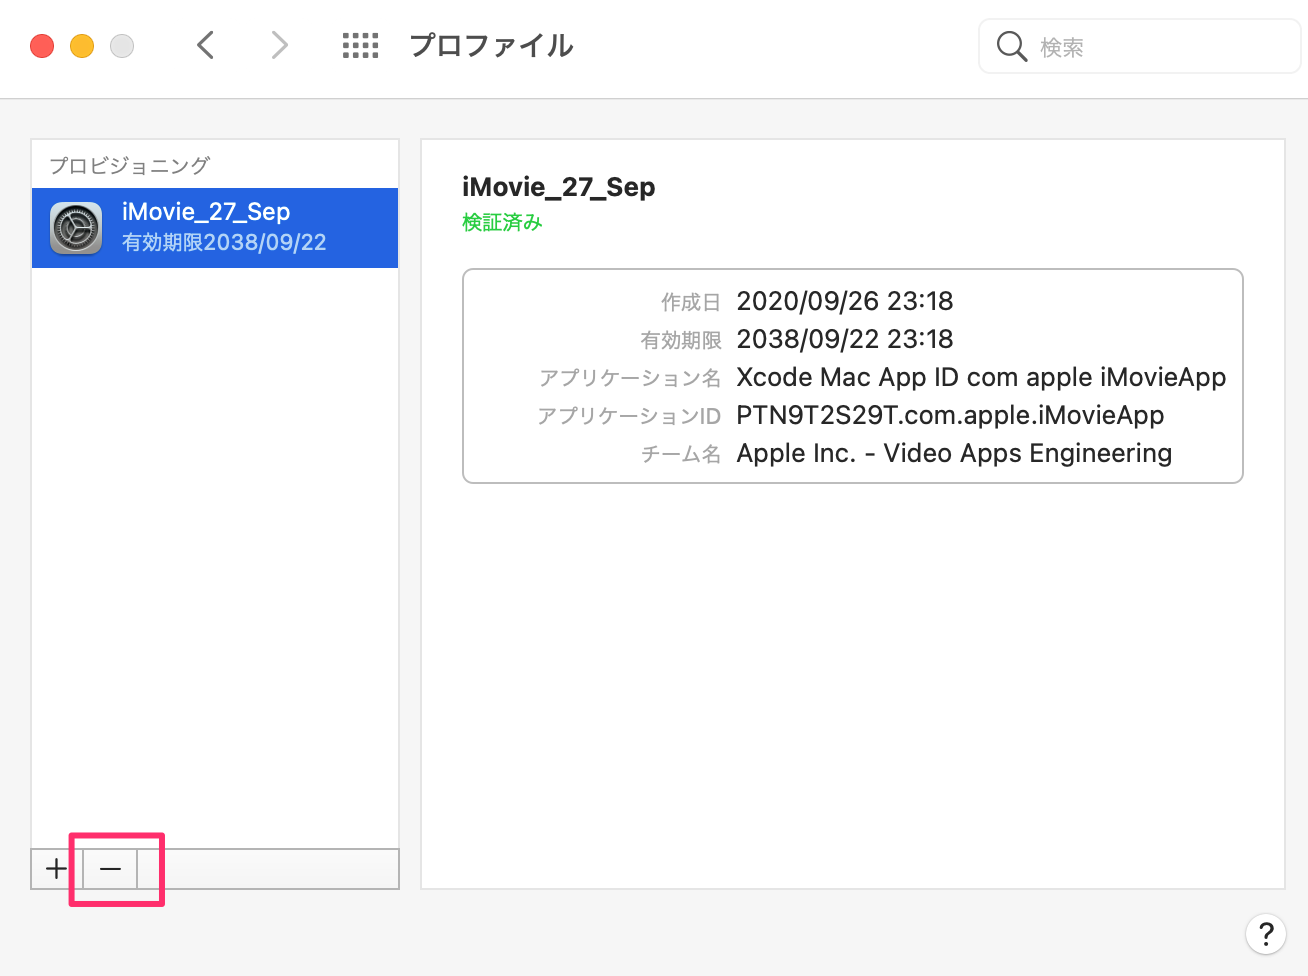The width and height of the screenshot is (1308, 976).
Task: Remove the profile with the minus button
Action: click(110, 869)
